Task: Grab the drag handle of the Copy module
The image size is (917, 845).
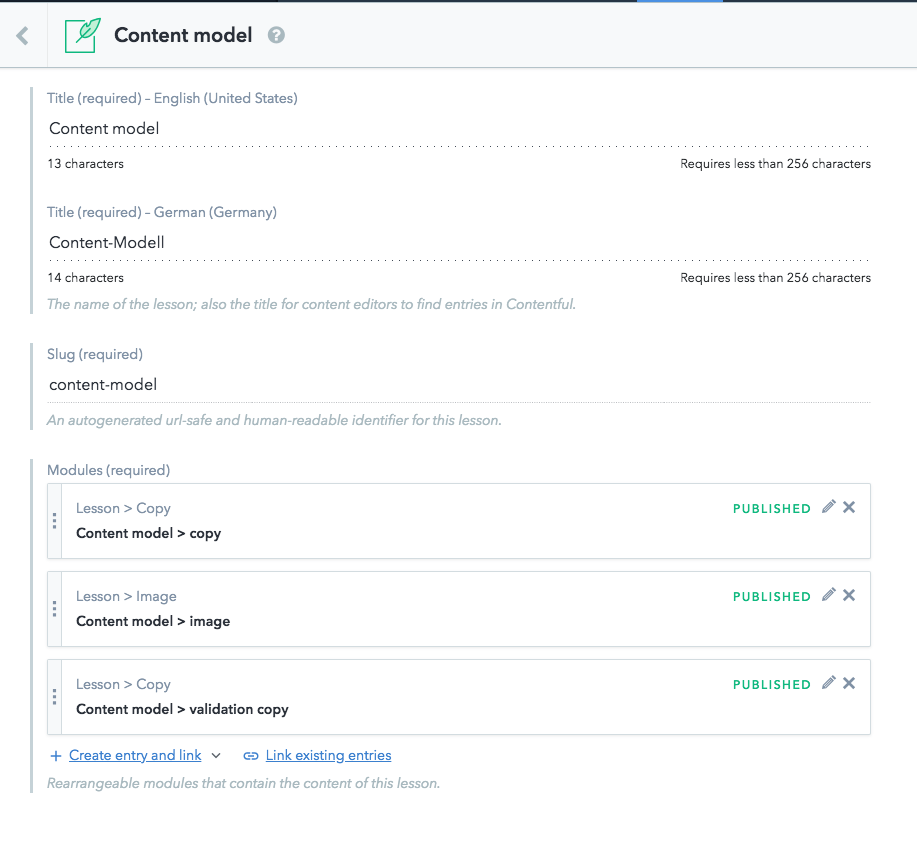Action: tap(55, 520)
